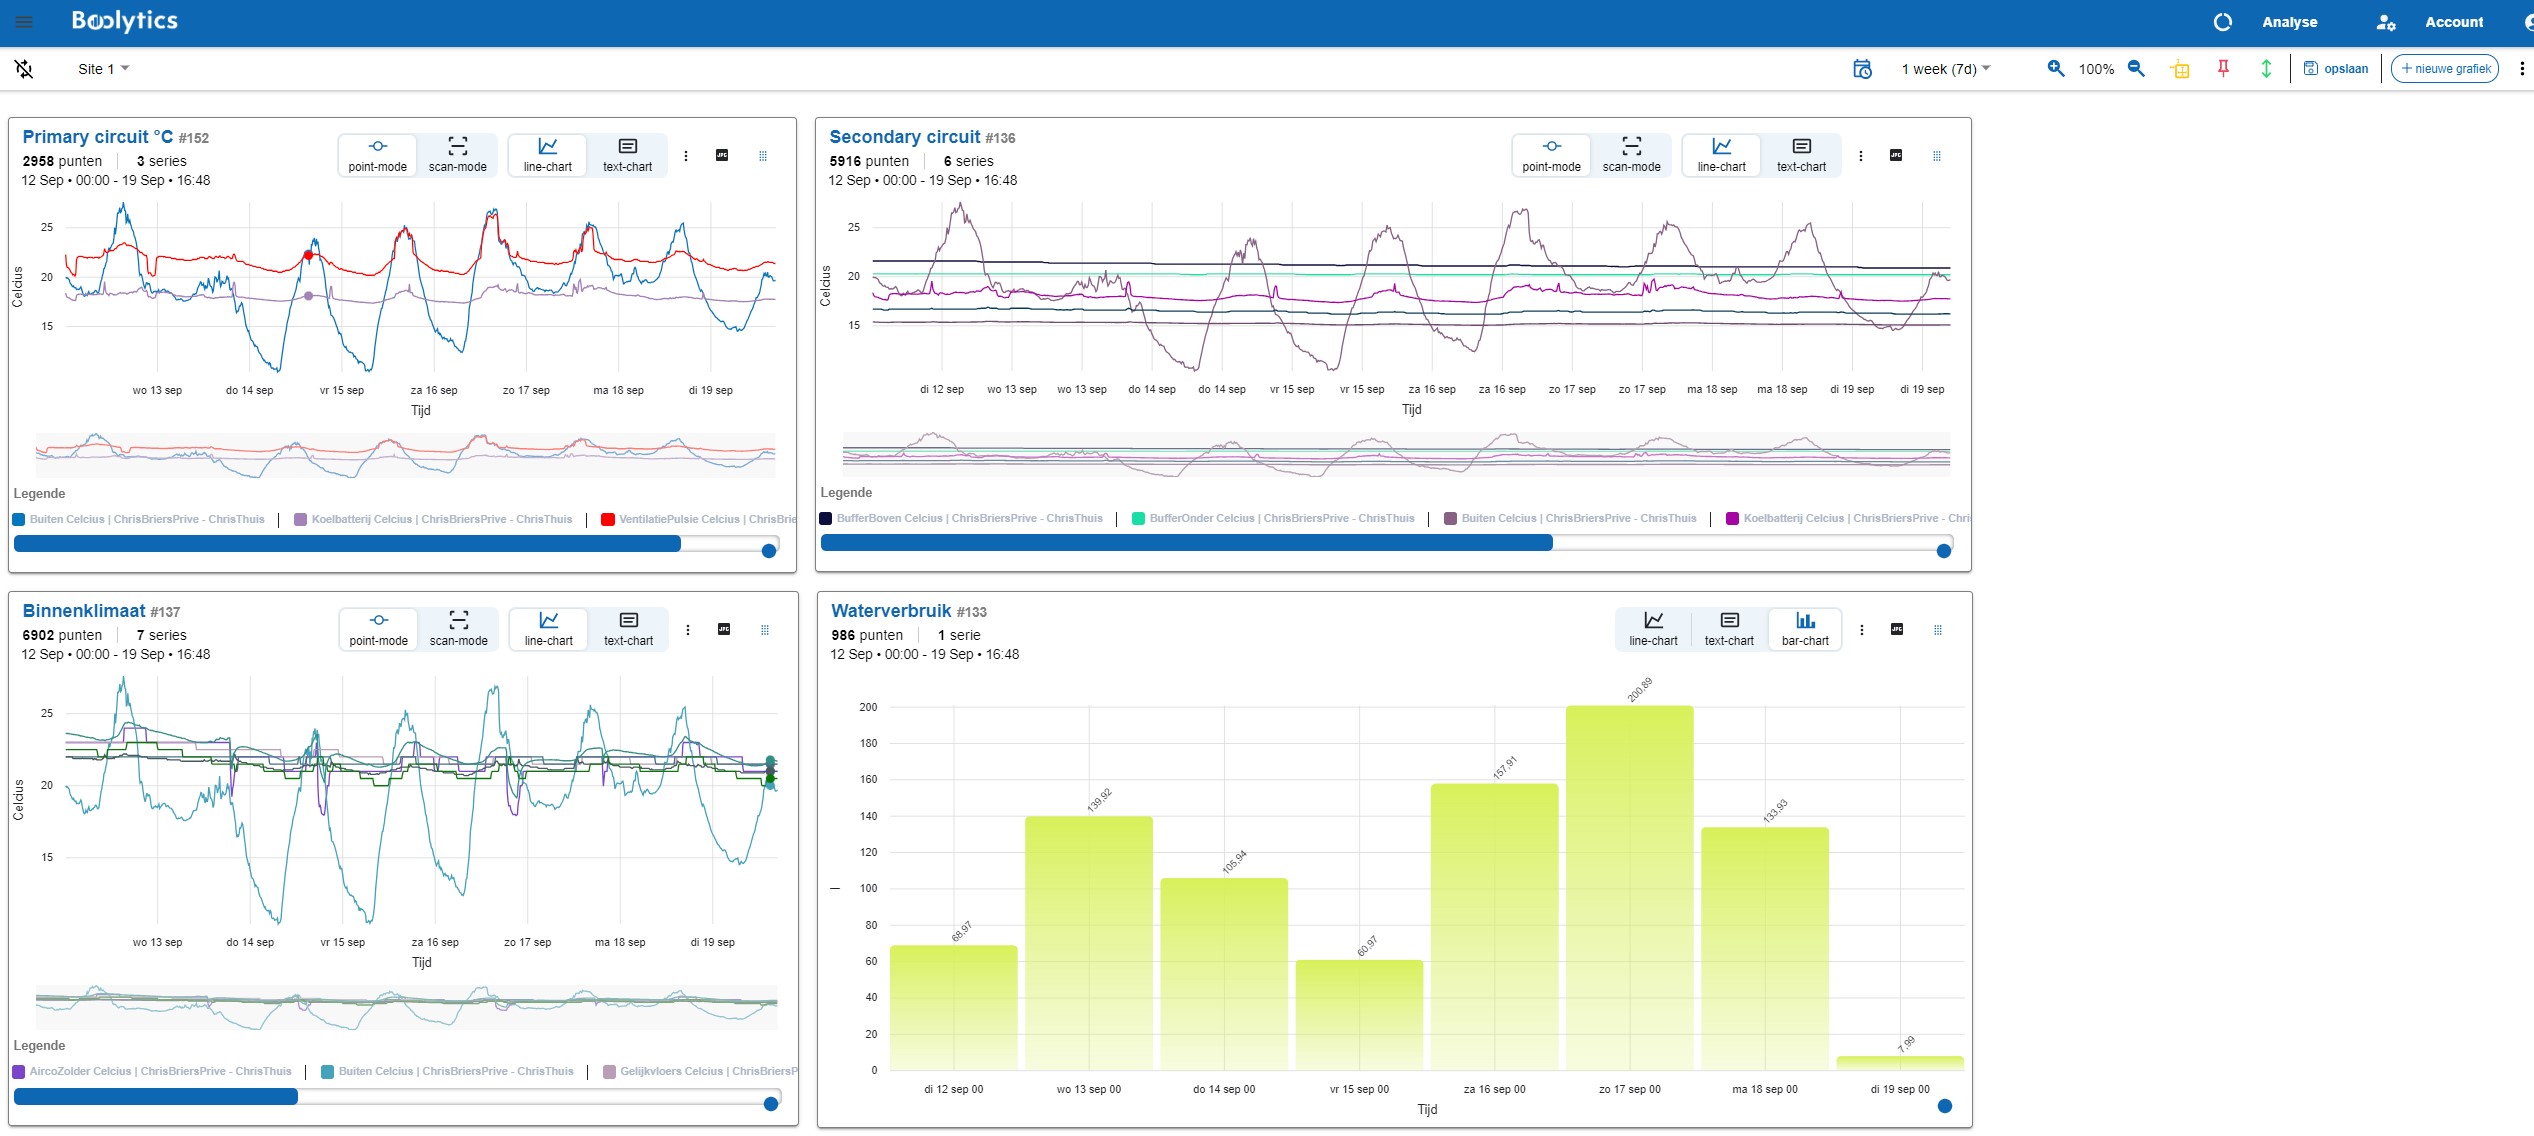Toggle Gelijkvloers Celcius legend entry

(700, 1071)
